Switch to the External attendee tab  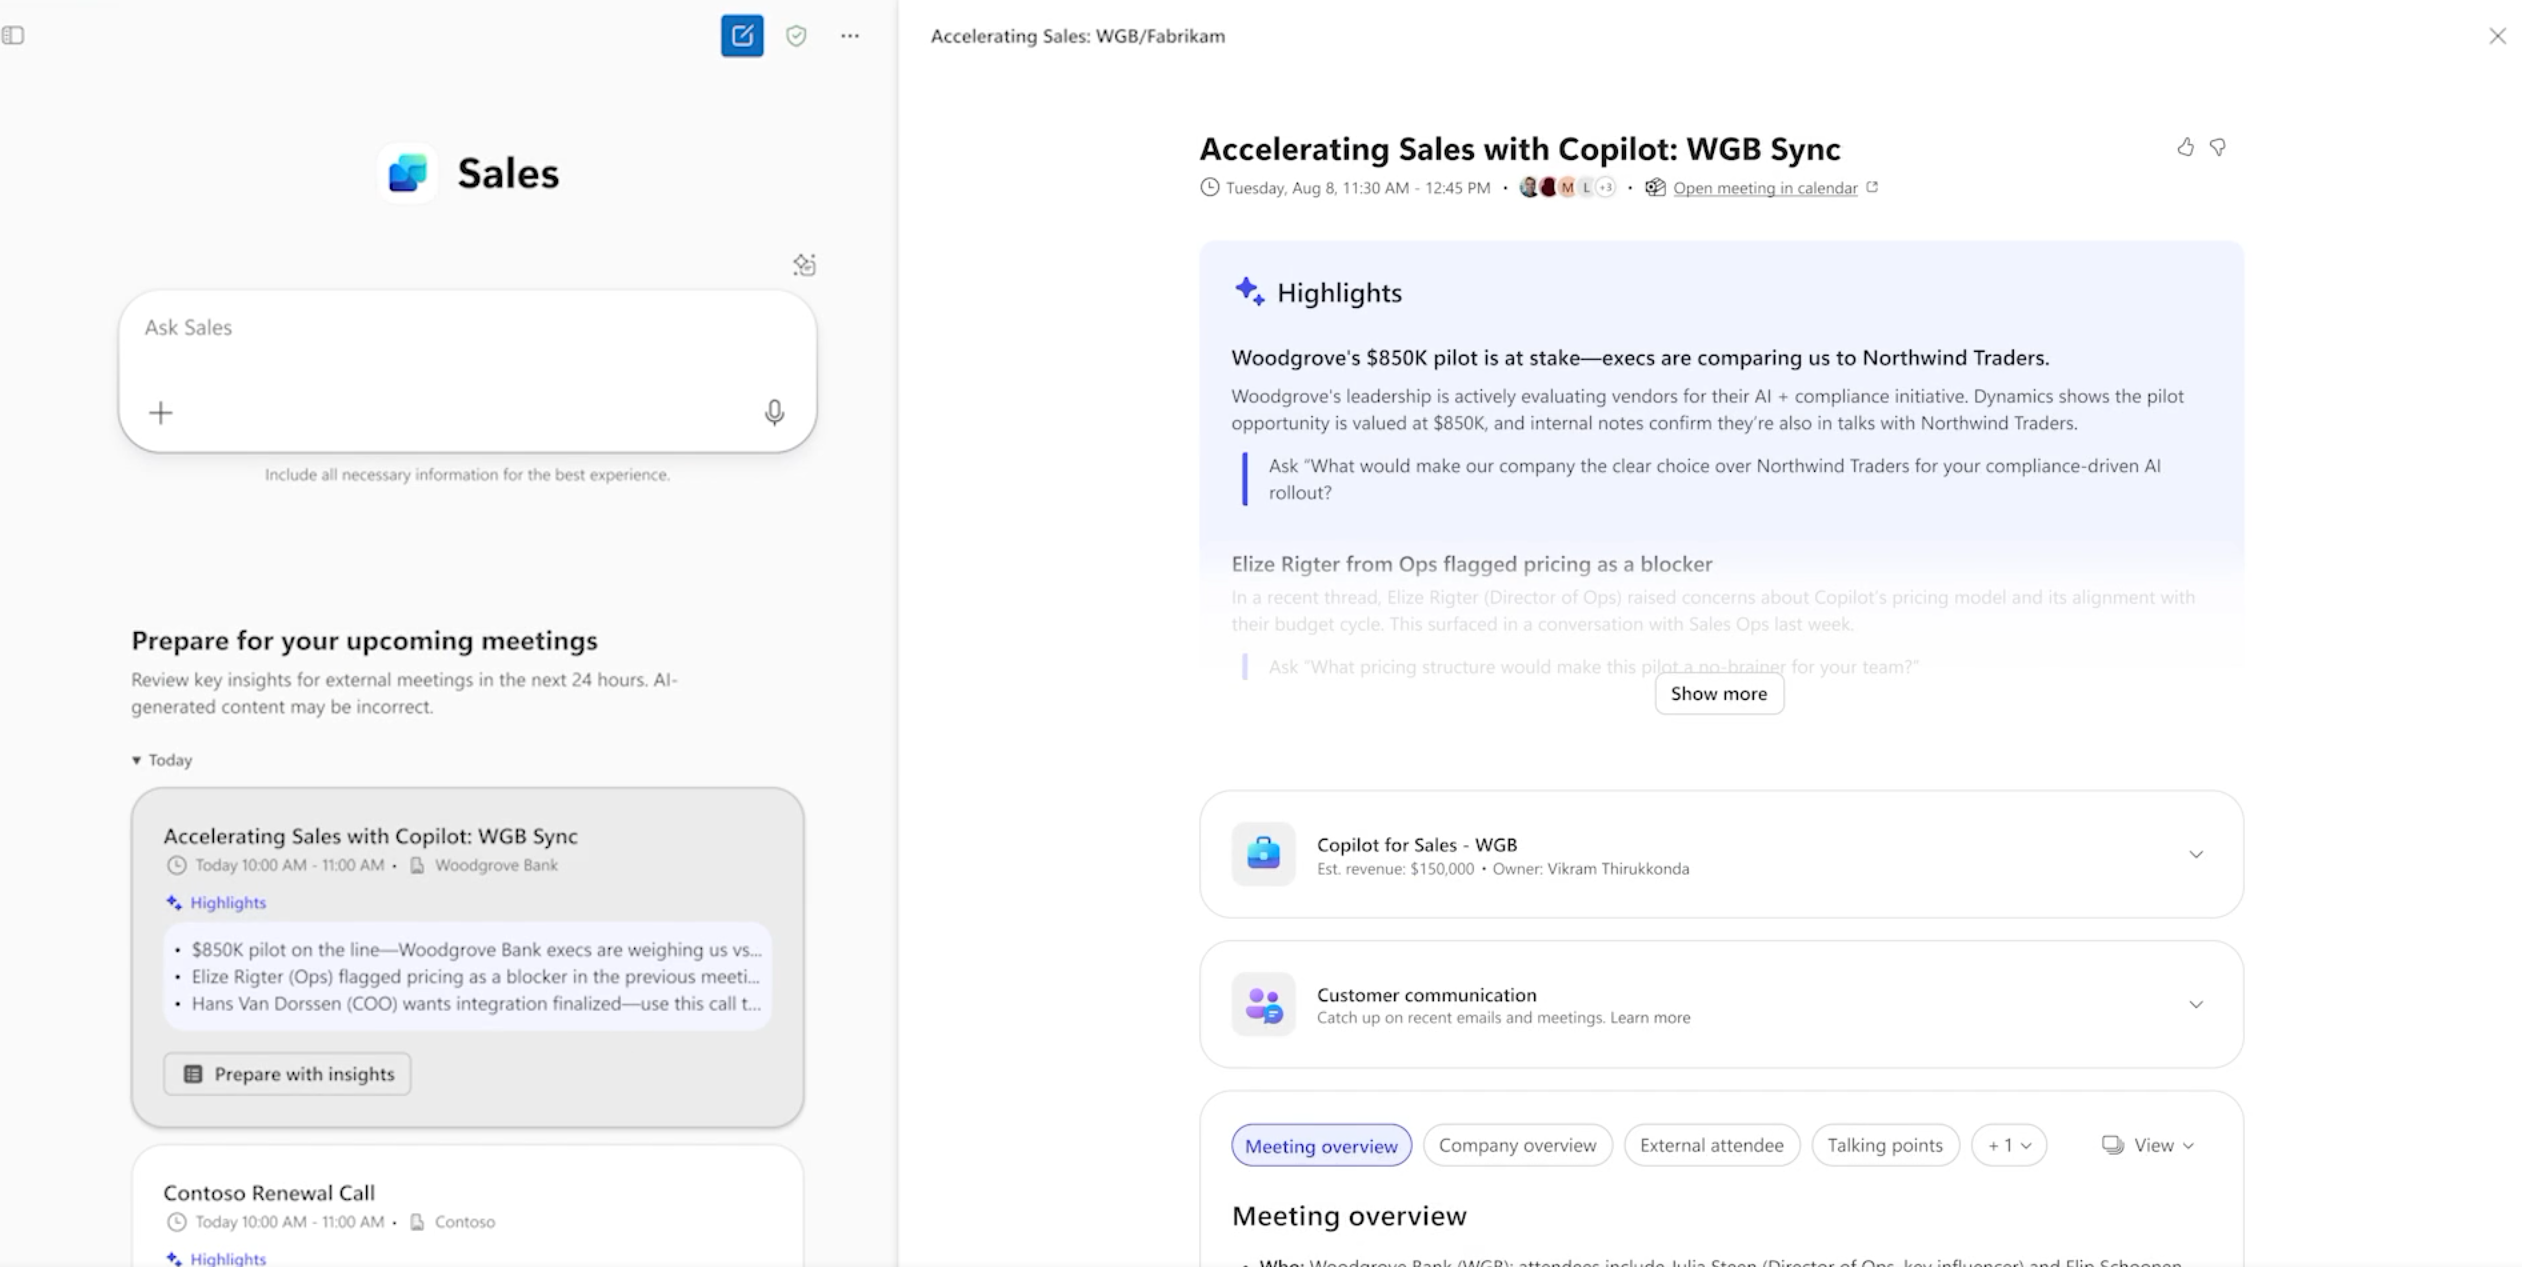(x=1711, y=1145)
